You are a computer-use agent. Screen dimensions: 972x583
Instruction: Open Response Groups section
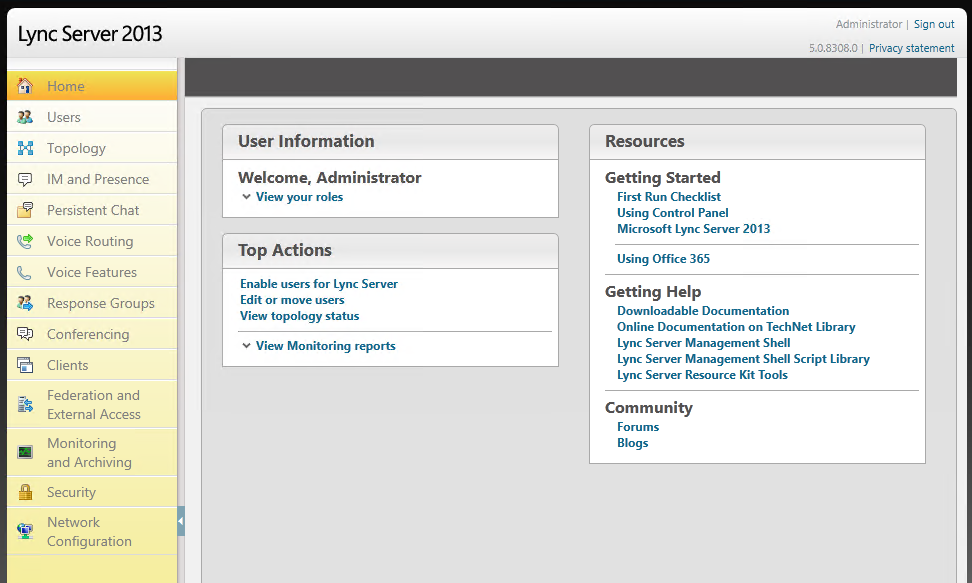click(92, 303)
